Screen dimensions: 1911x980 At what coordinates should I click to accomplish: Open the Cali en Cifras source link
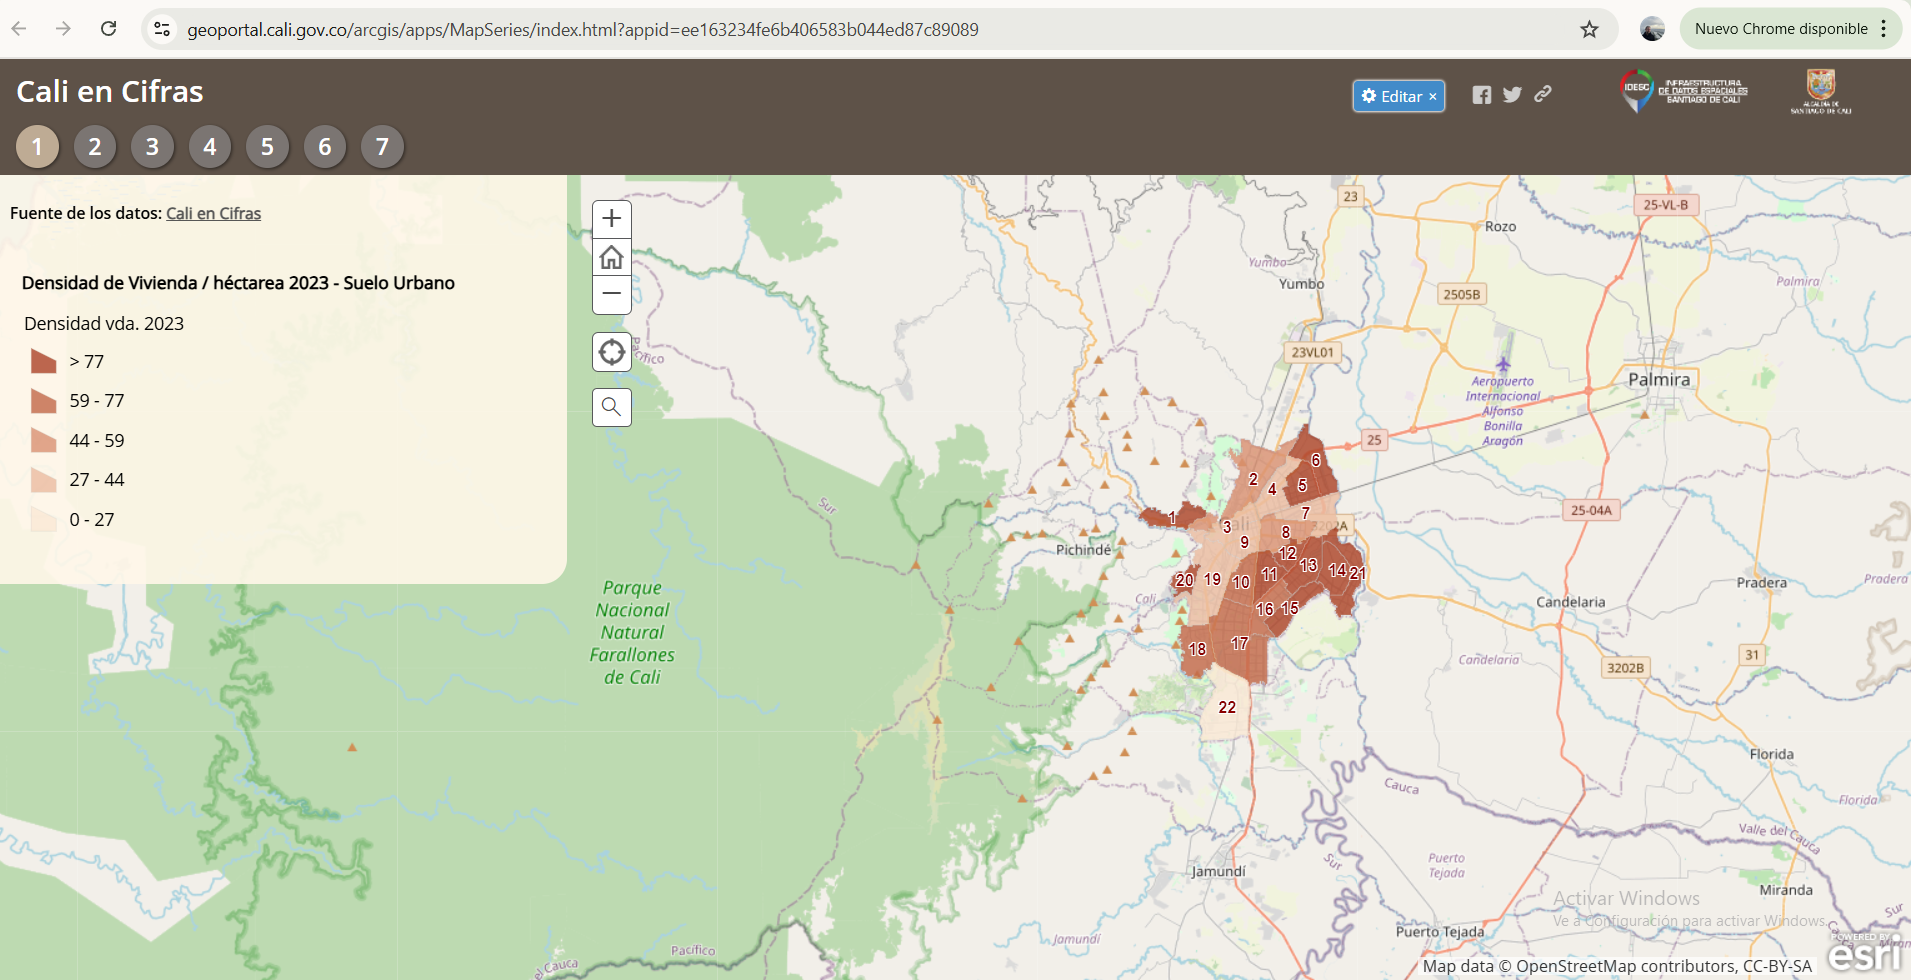tap(213, 213)
